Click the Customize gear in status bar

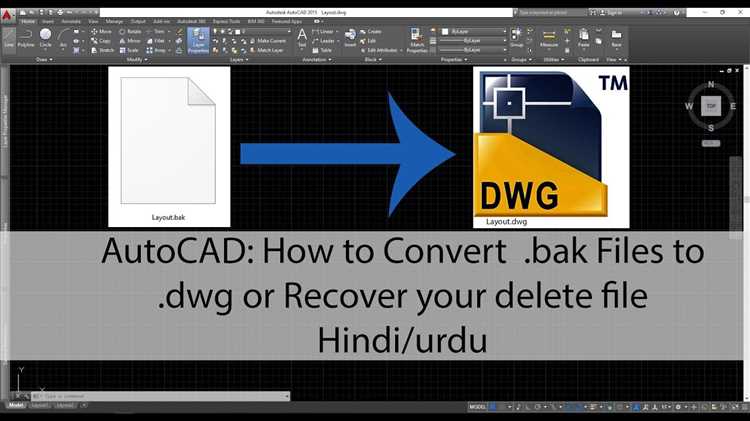click(x=678, y=407)
